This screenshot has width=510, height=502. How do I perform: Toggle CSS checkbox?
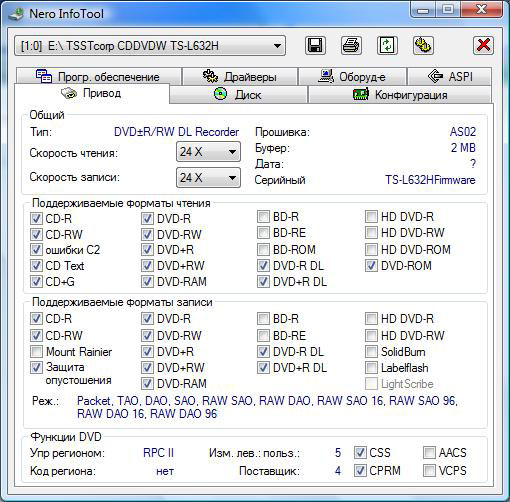[360, 452]
